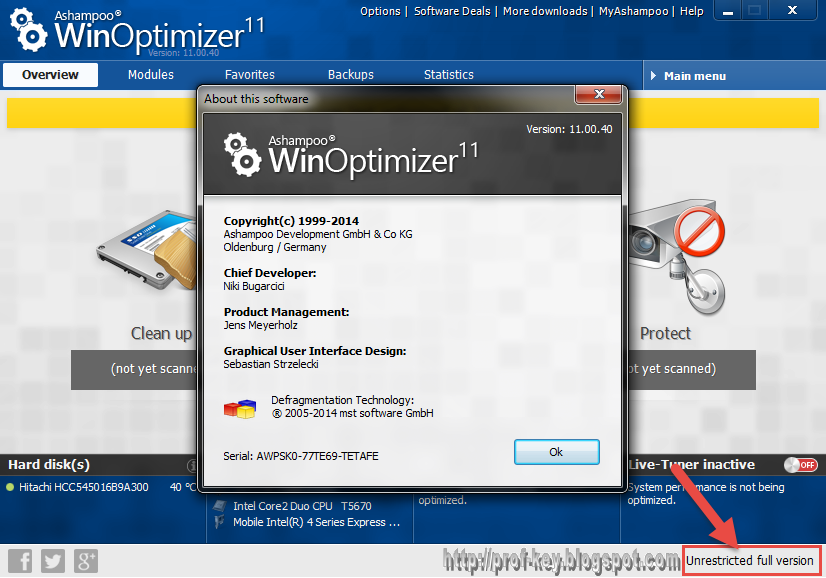
Task: Click the Niki Bugarcici developer name
Action: pyautogui.click(x=254, y=286)
